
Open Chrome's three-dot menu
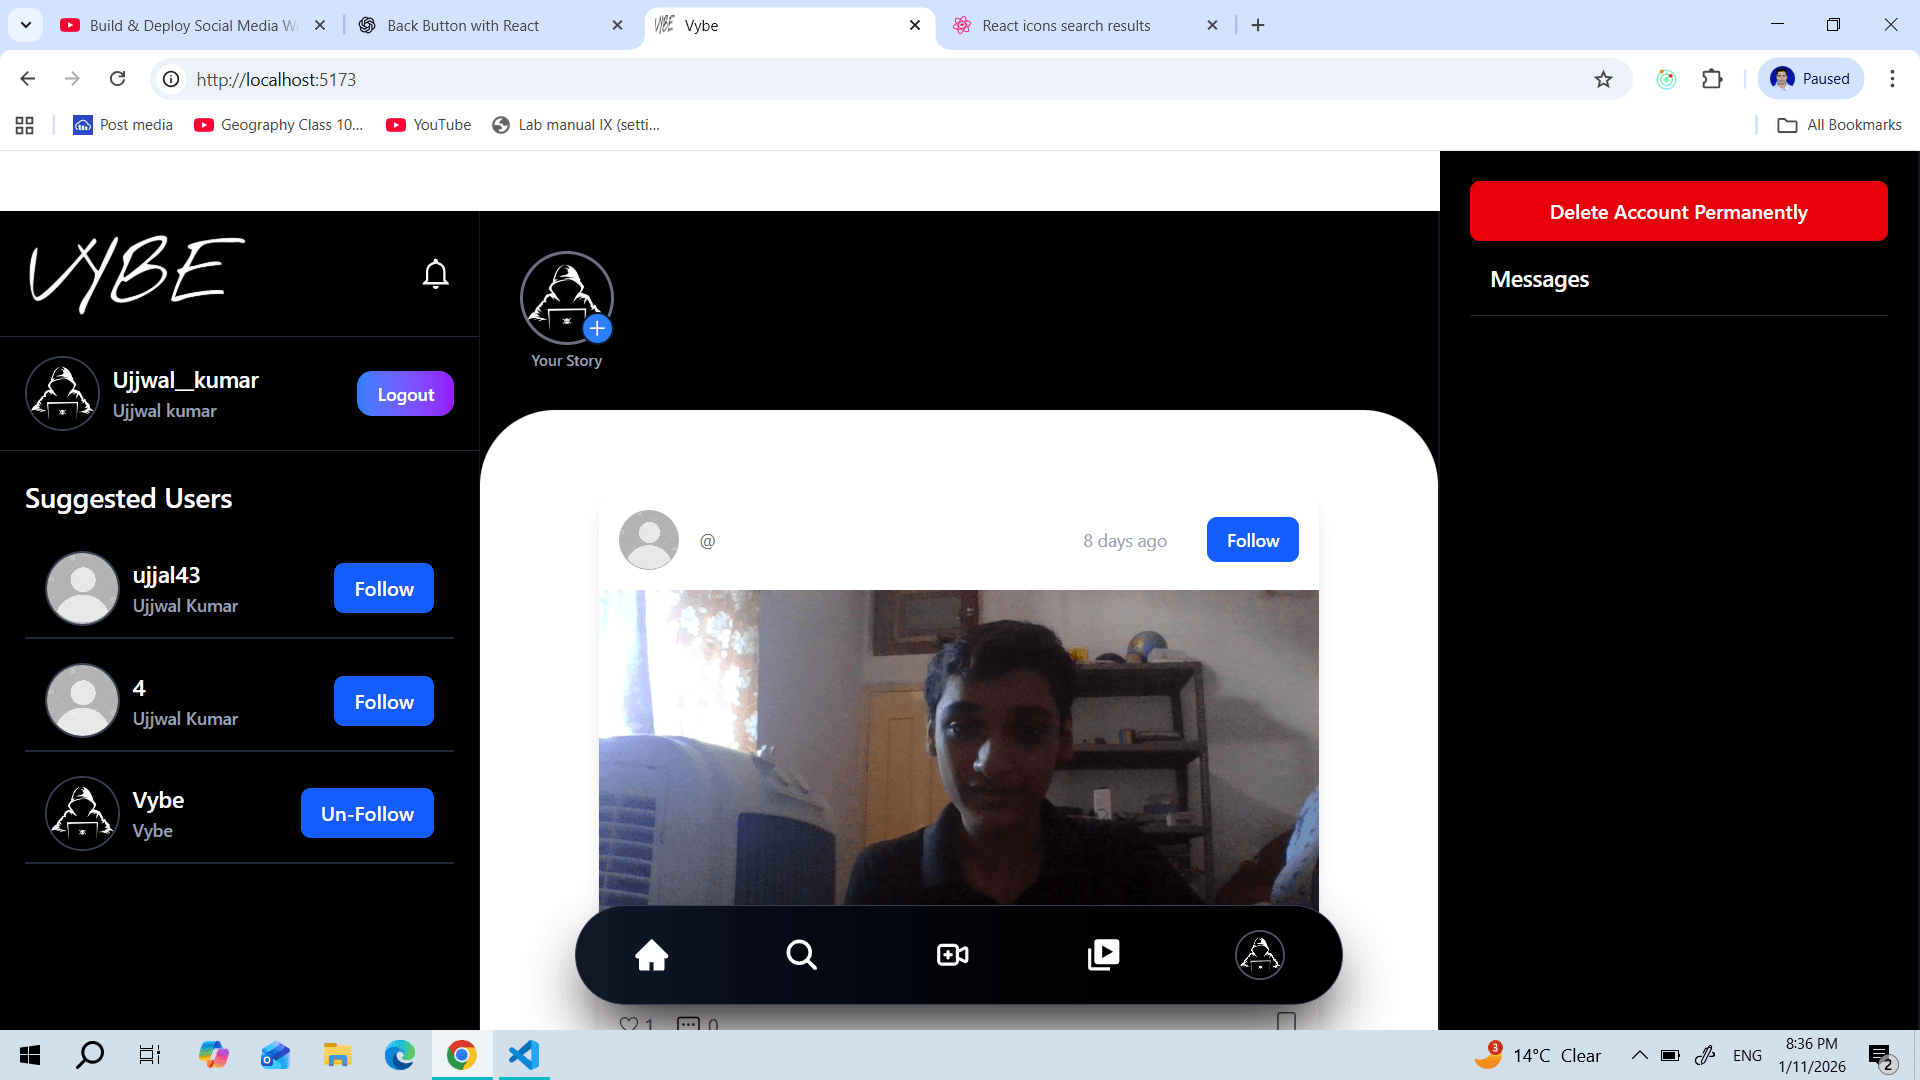pyautogui.click(x=1893, y=79)
